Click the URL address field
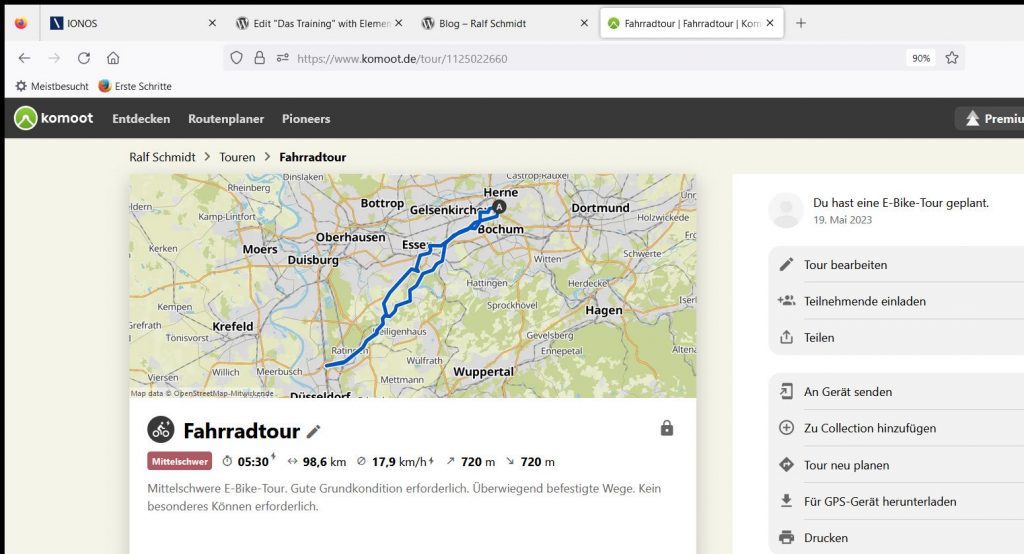1024x554 pixels. click(590, 58)
